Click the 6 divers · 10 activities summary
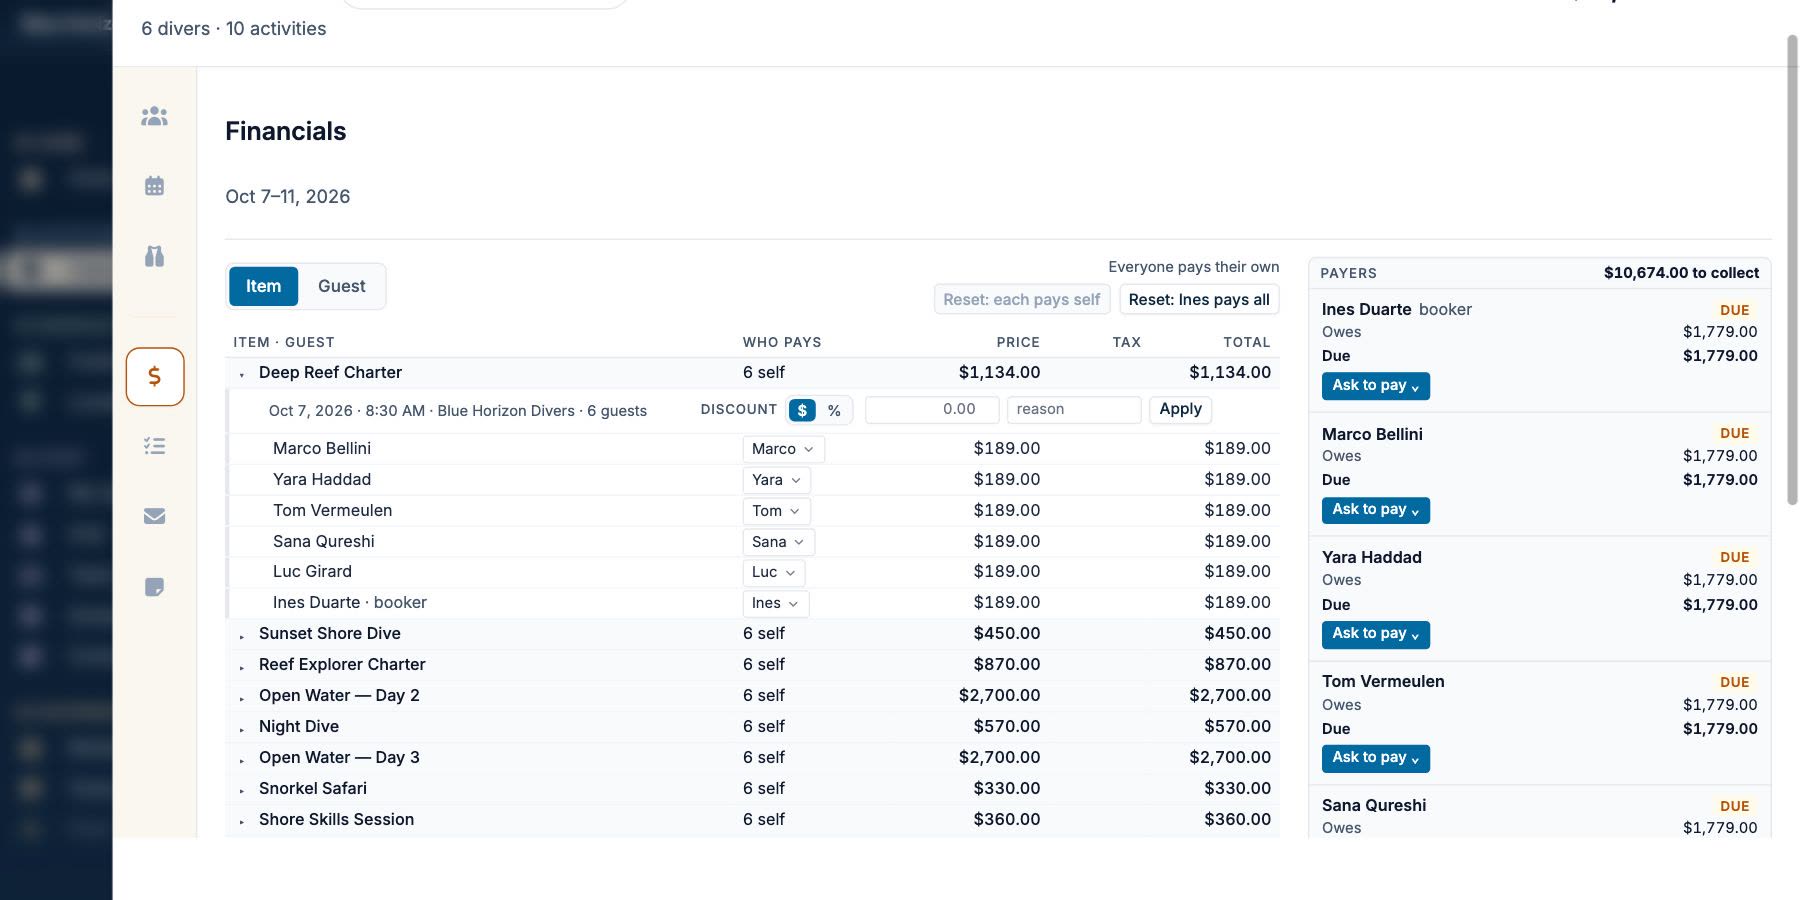Viewport: 1800px width, 900px height. coord(234,29)
